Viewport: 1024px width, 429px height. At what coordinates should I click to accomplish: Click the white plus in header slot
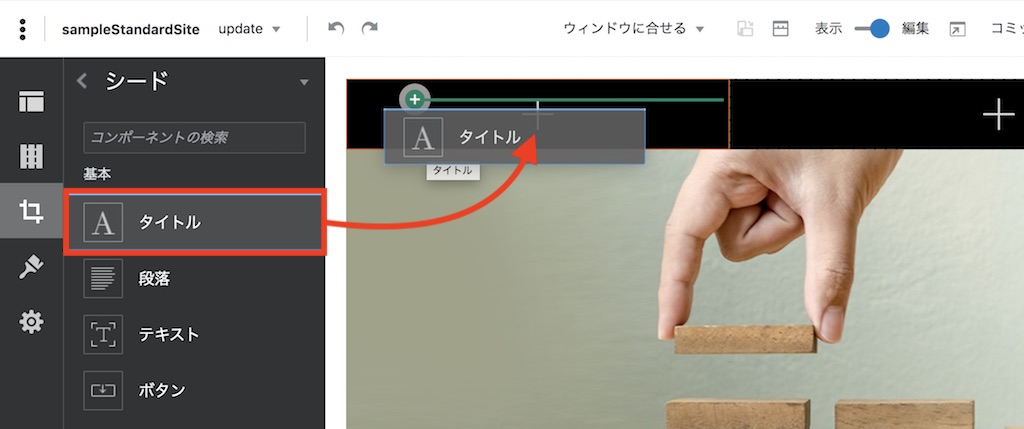999,114
